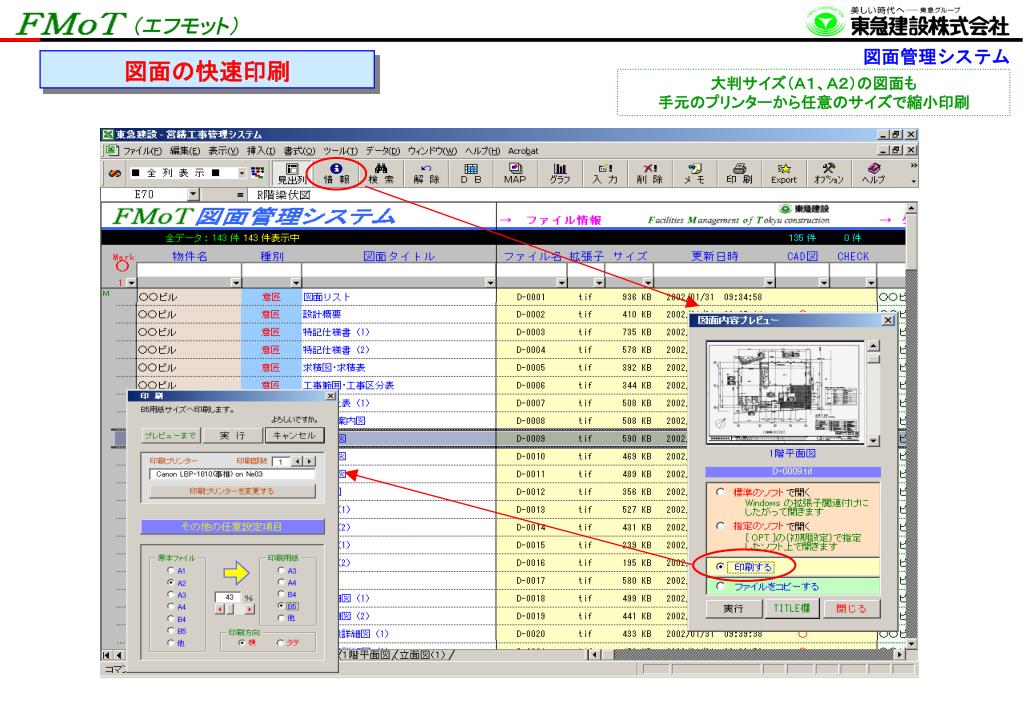The image size is (1023, 708).
Task: Open the オプション tools icon
Action: pos(829,174)
